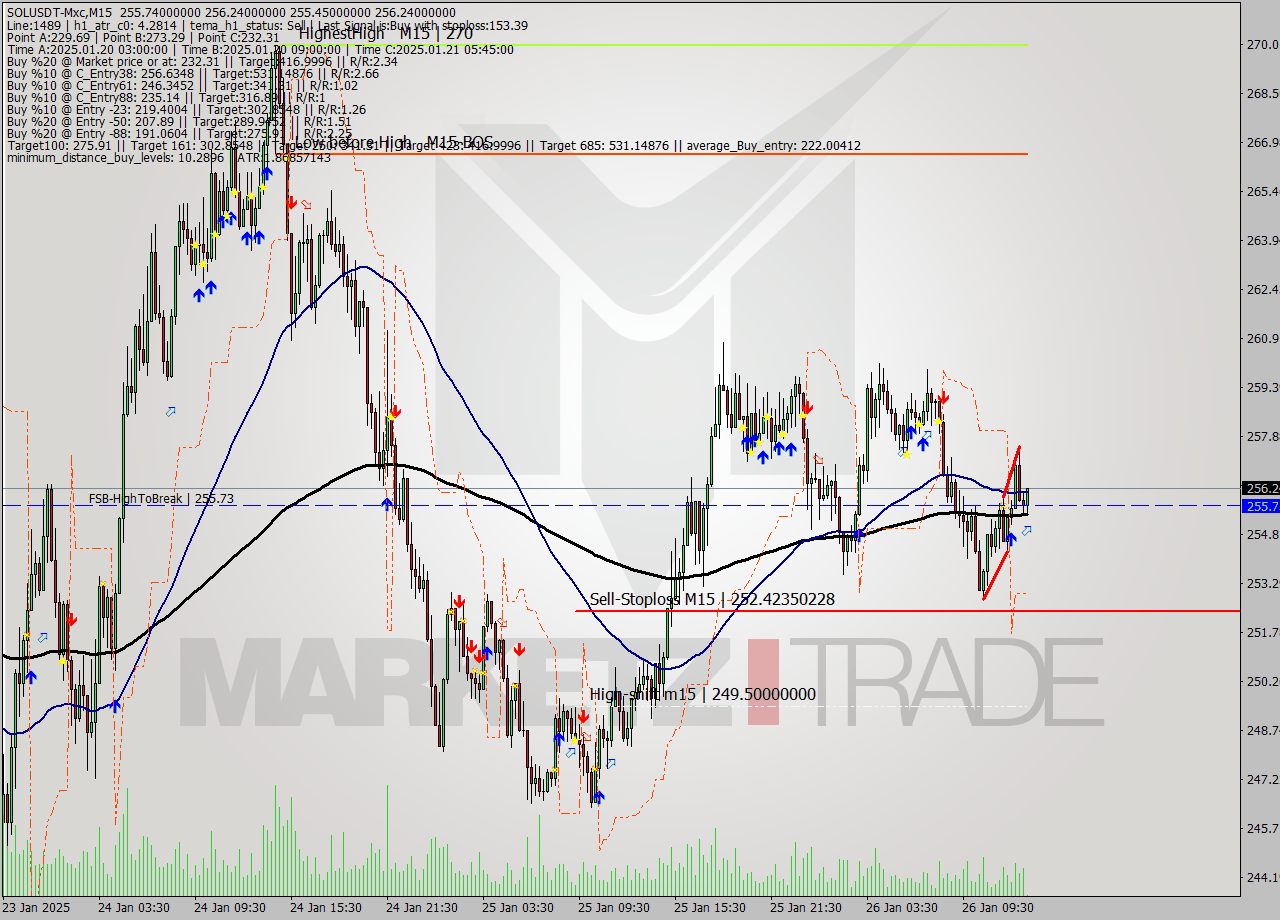Click the 25 Jan 15:30 time label
1280x920 pixels.
click(709, 908)
